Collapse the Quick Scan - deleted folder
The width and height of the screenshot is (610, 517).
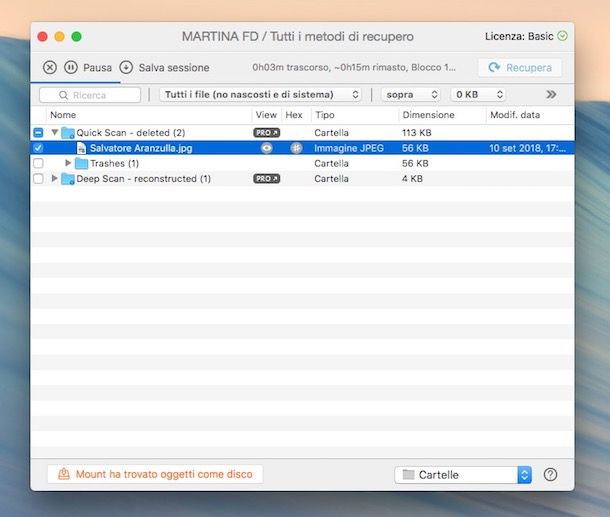(54, 132)
